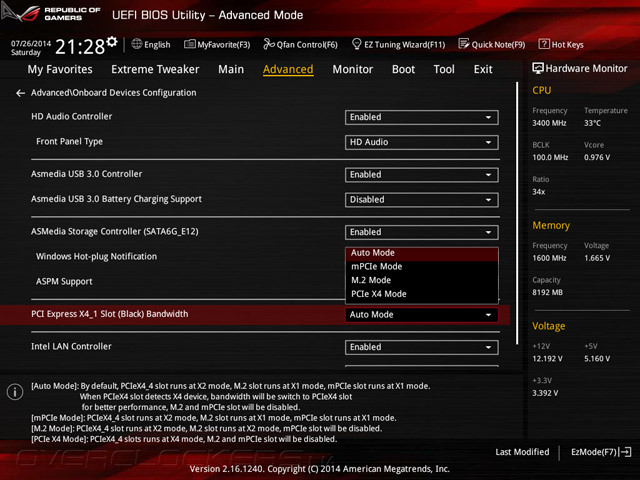Open the My Favorites tab
Viewport: 640px width, 480px height.
[x=60, y=69]
